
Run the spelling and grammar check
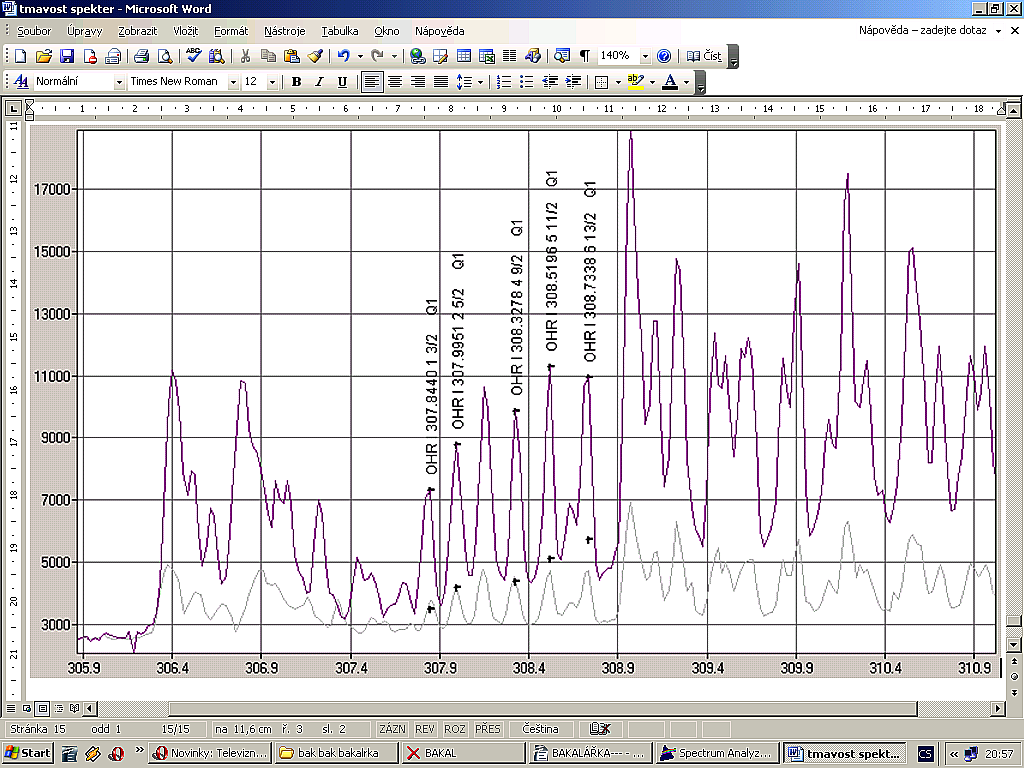193,56
